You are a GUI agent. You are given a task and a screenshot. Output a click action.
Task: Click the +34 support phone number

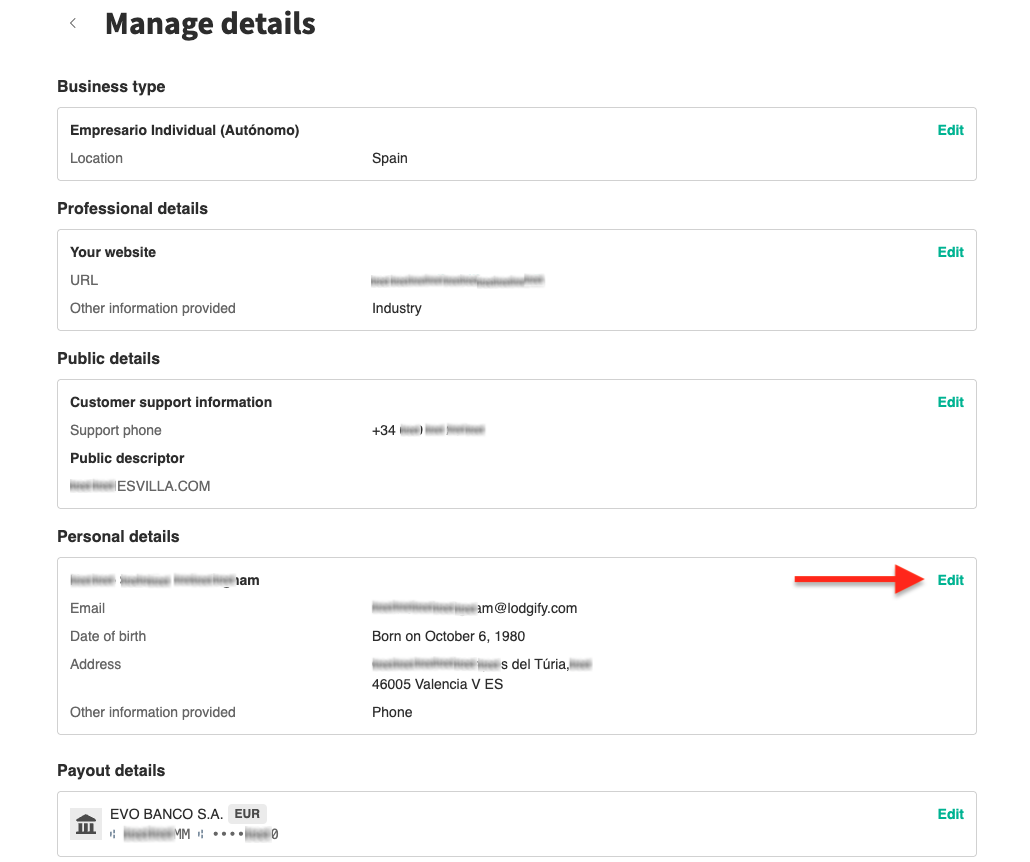[428, 430]
